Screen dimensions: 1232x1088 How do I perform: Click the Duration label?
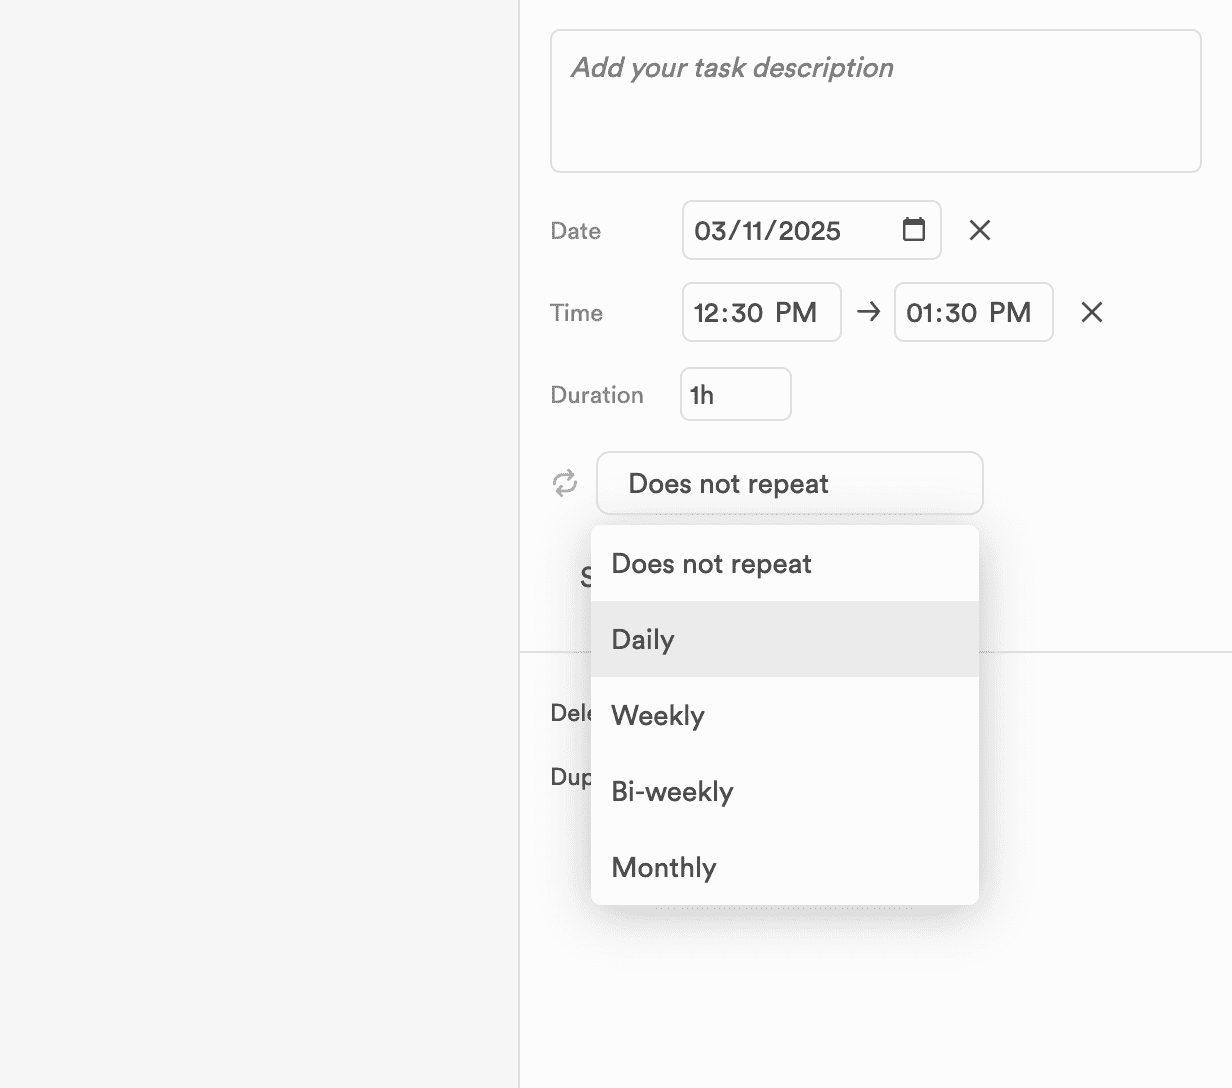pos(597,395)
